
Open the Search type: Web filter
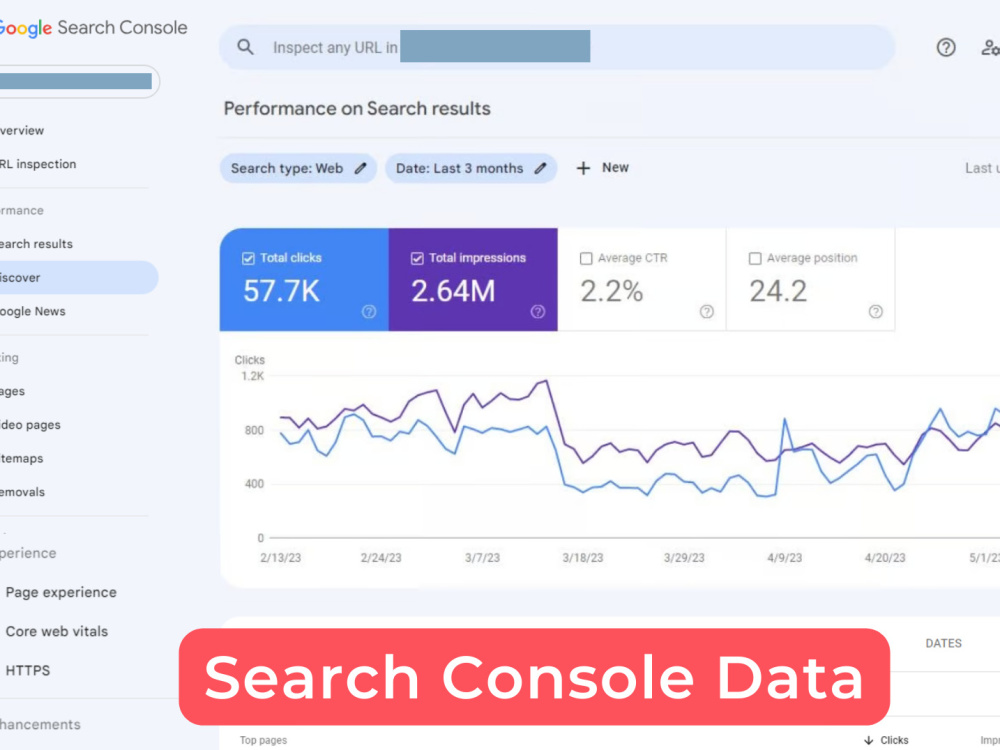298,168
